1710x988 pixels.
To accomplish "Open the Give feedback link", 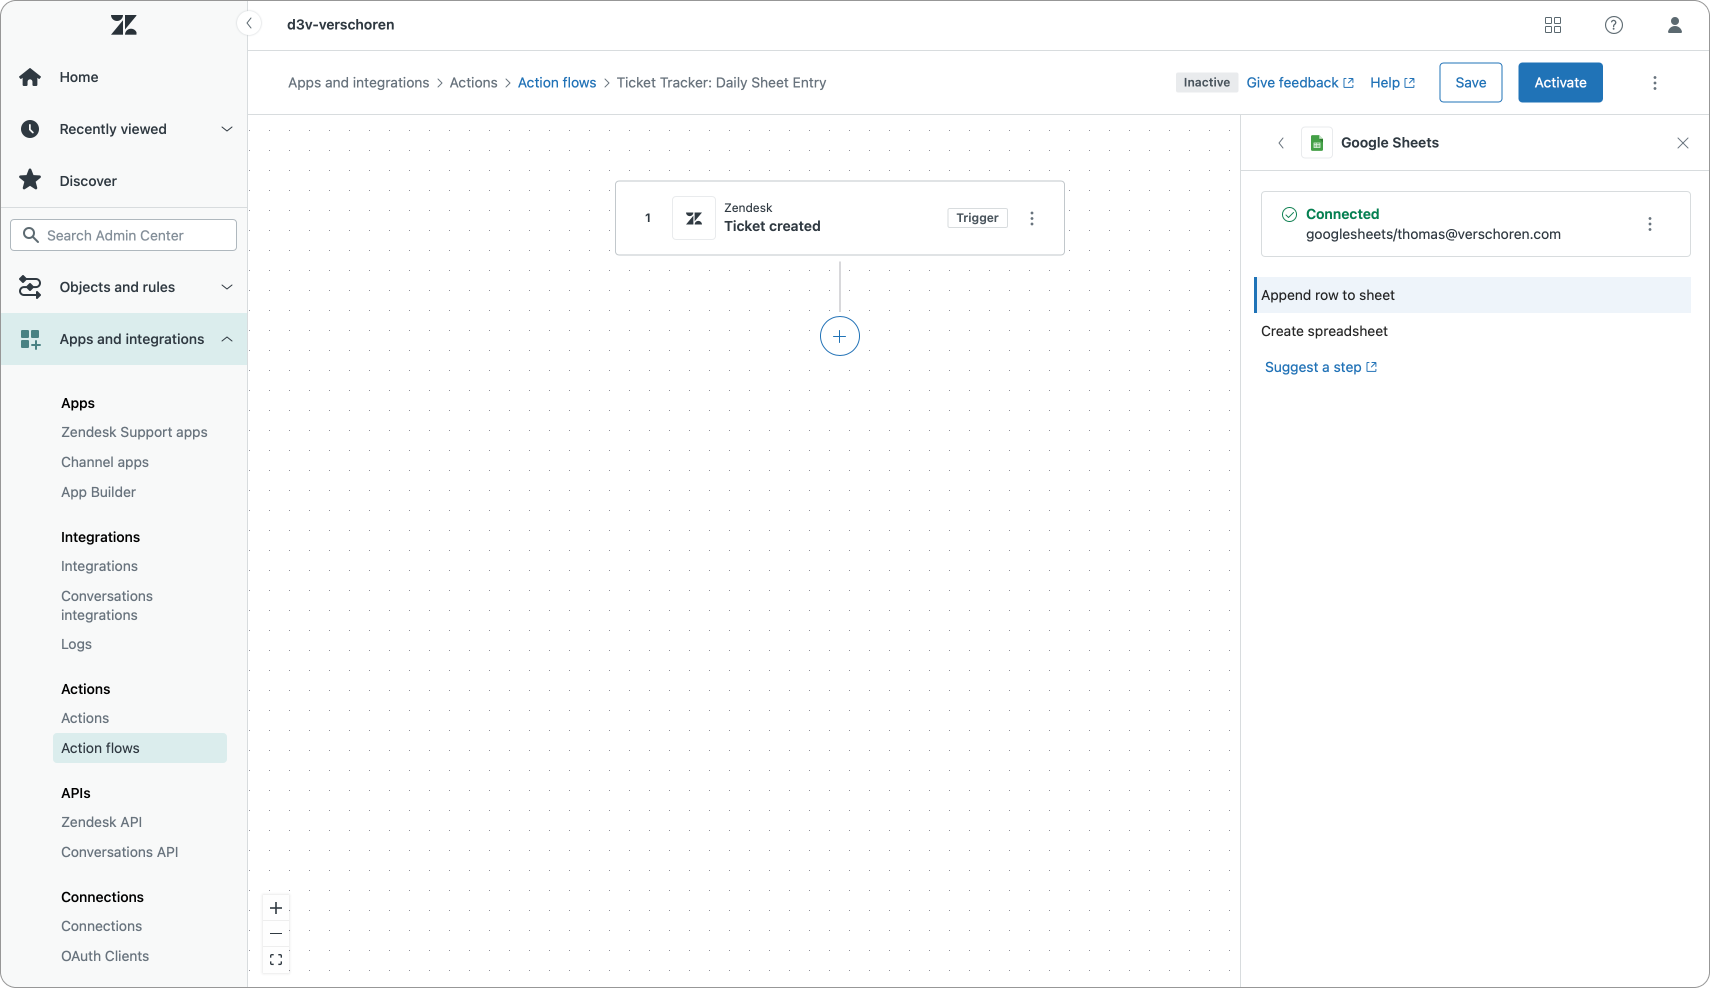I will 1300,83.
